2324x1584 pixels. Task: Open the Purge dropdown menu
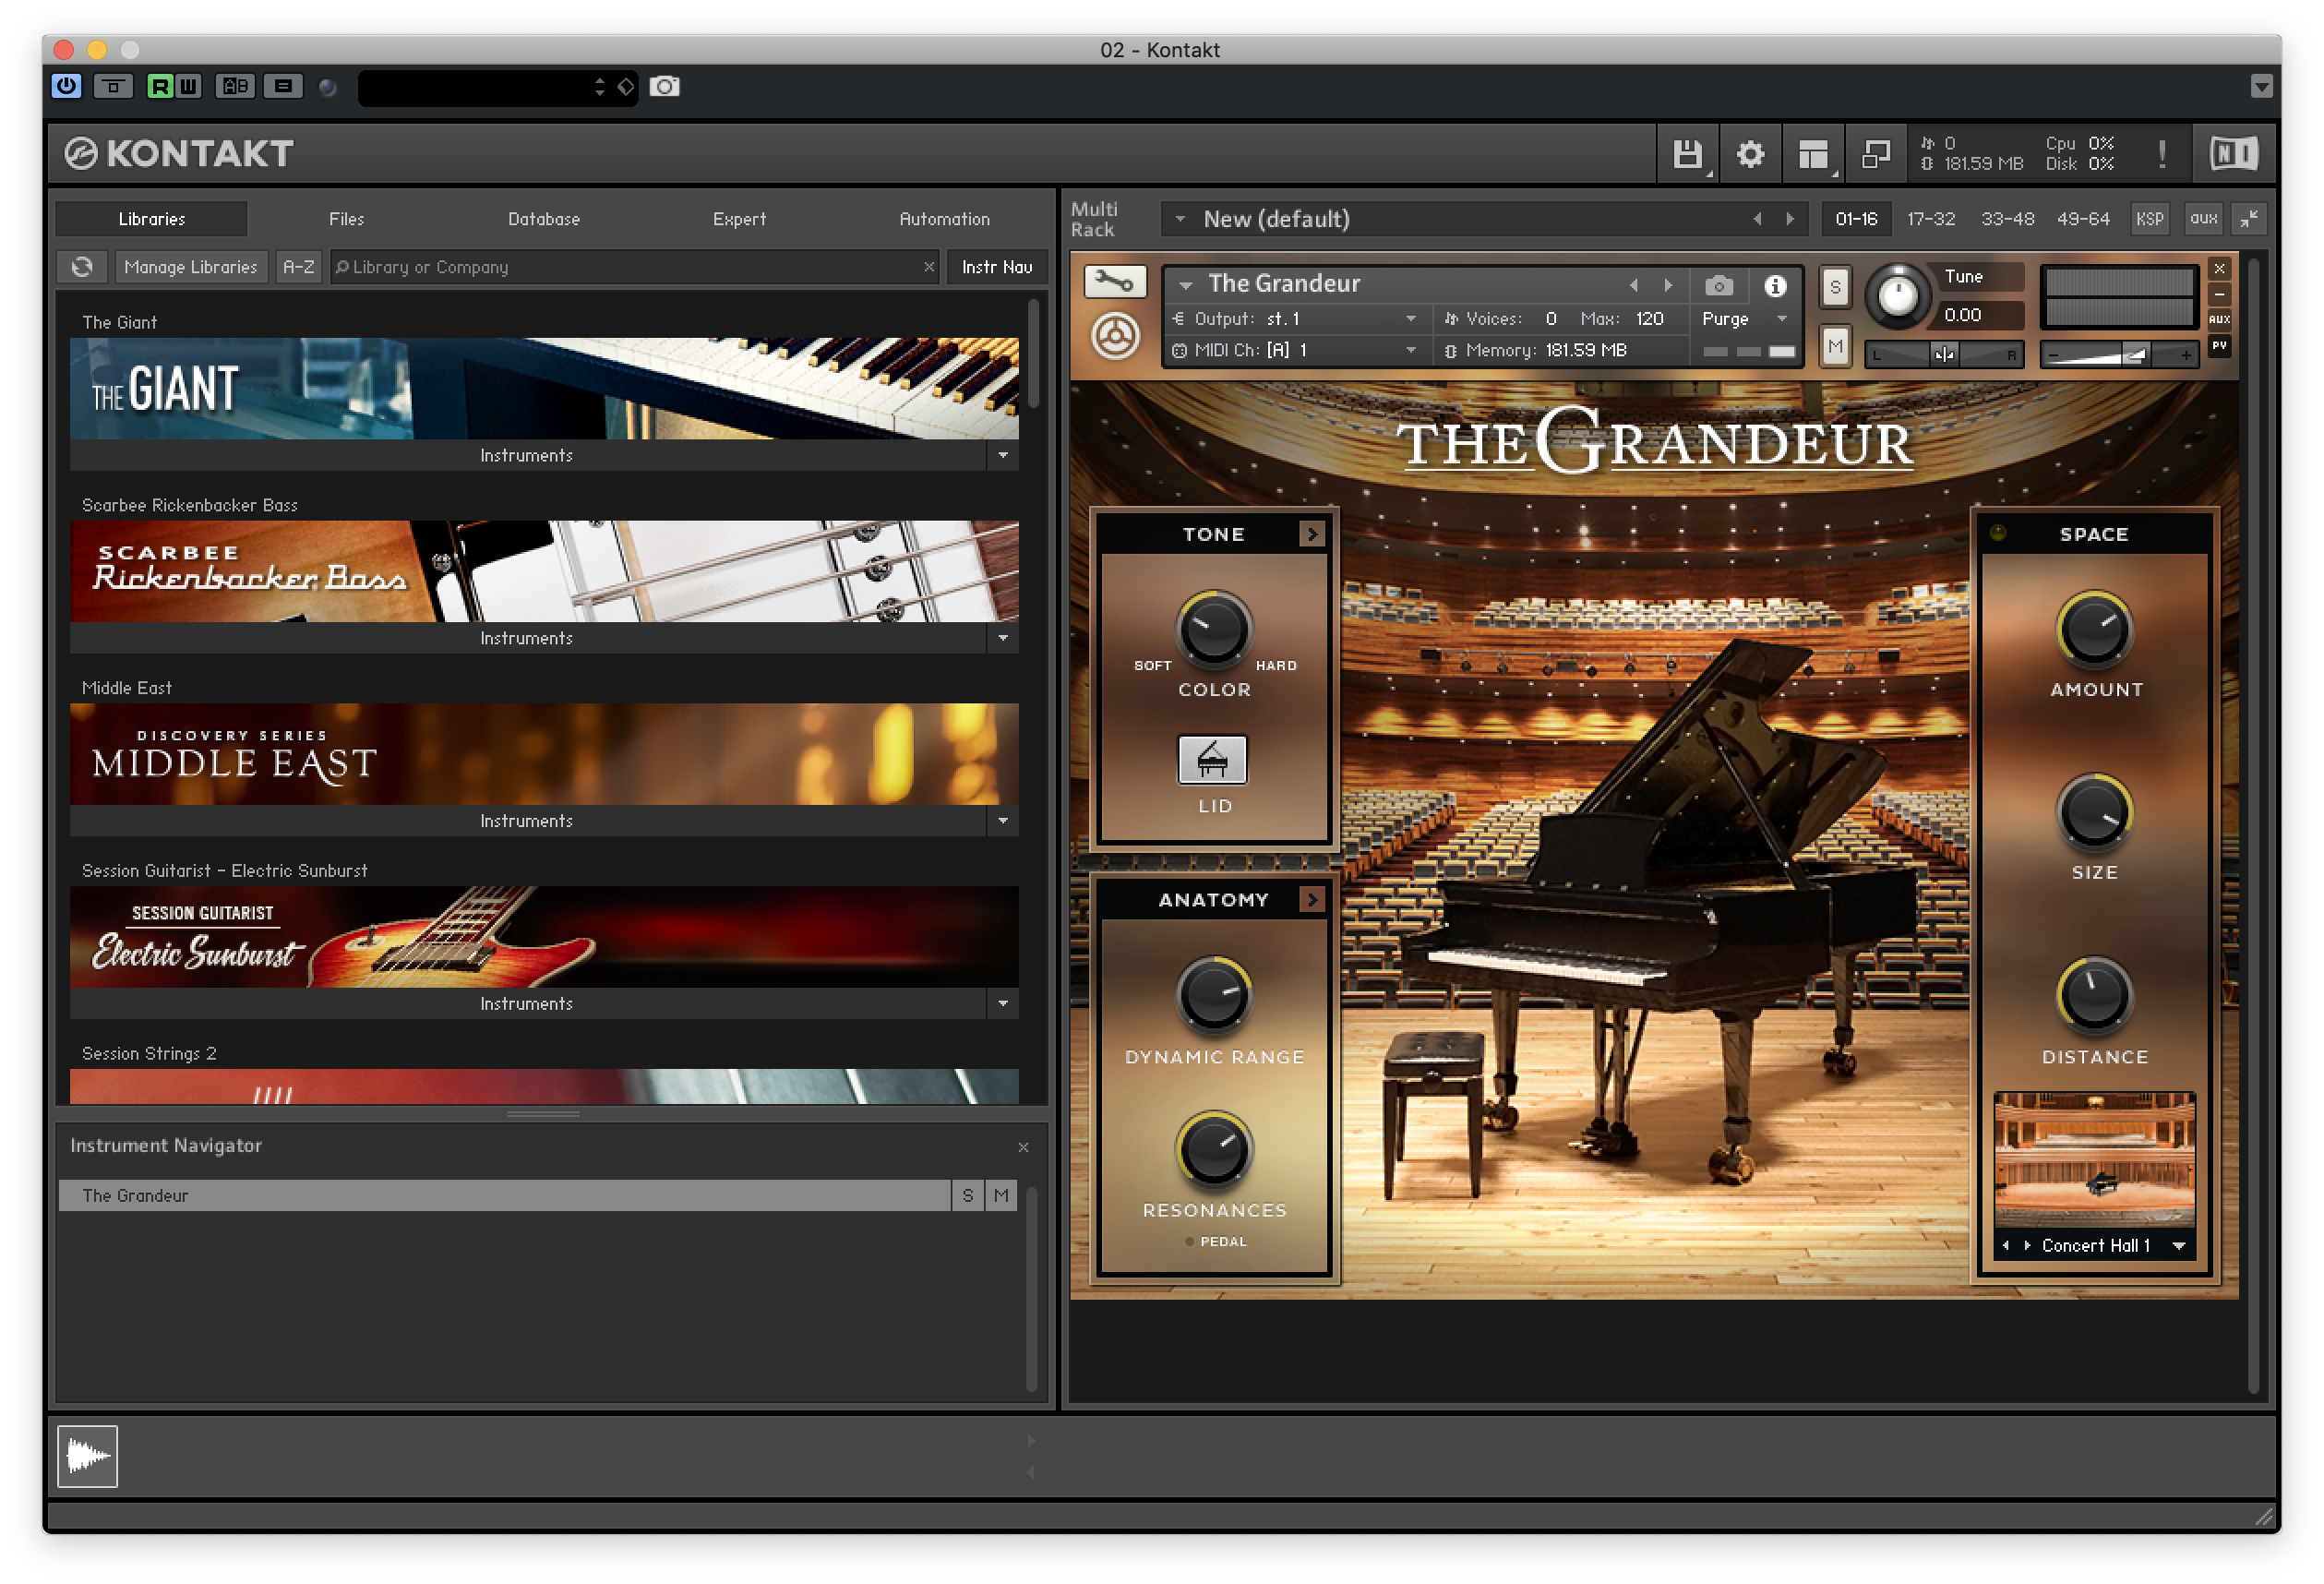[1744, 319]
